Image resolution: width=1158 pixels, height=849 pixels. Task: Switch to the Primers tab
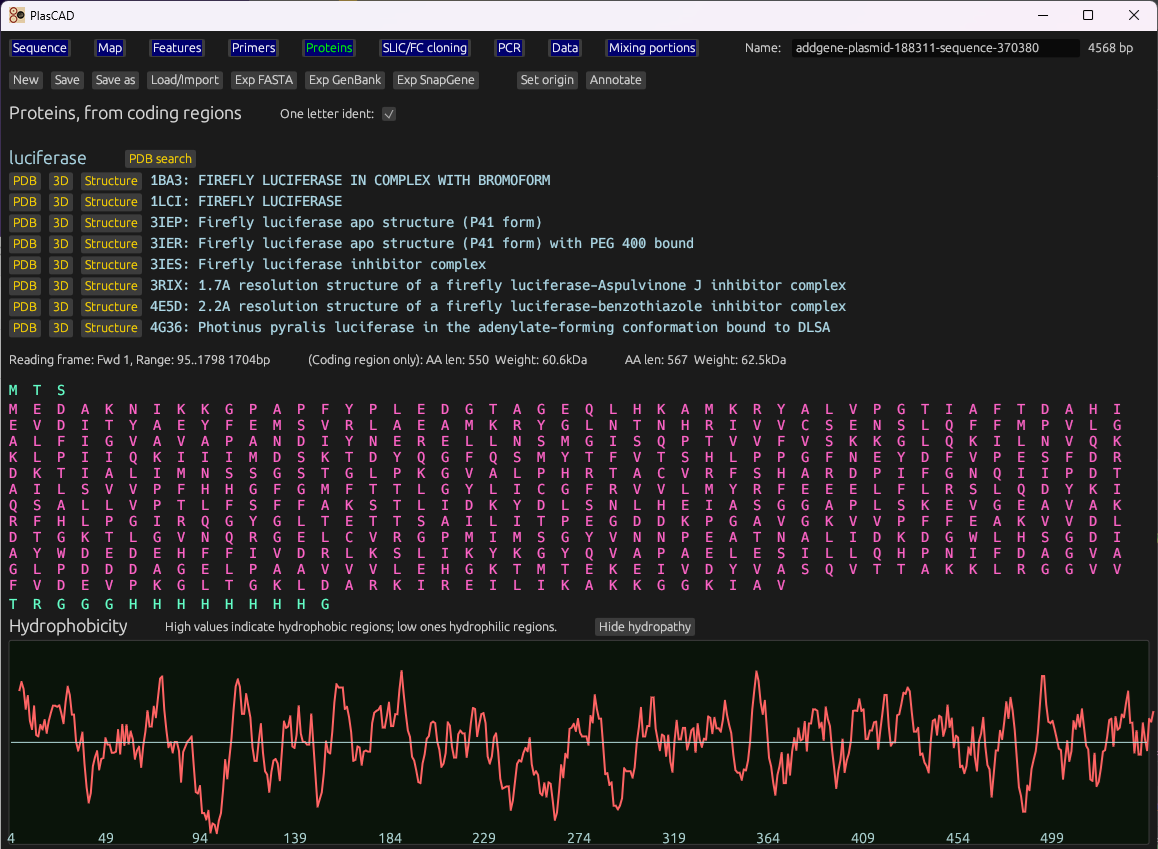(x=253, y=48)
